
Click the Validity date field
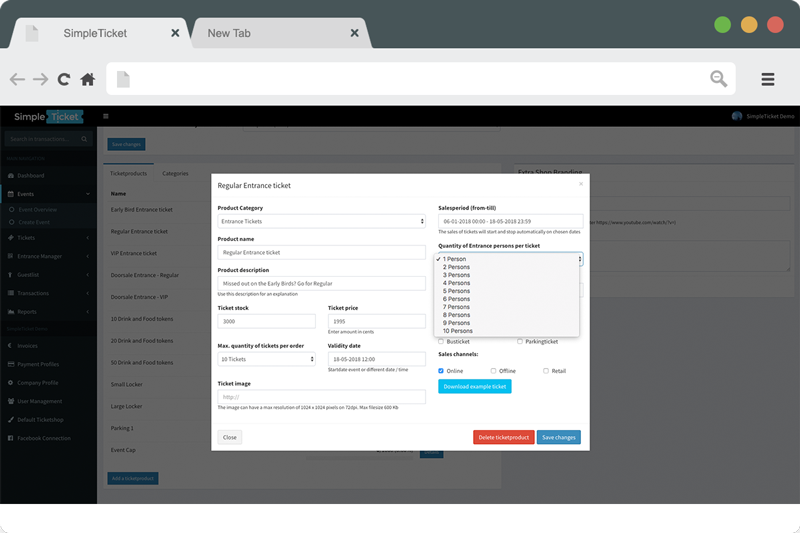(377, 359)
